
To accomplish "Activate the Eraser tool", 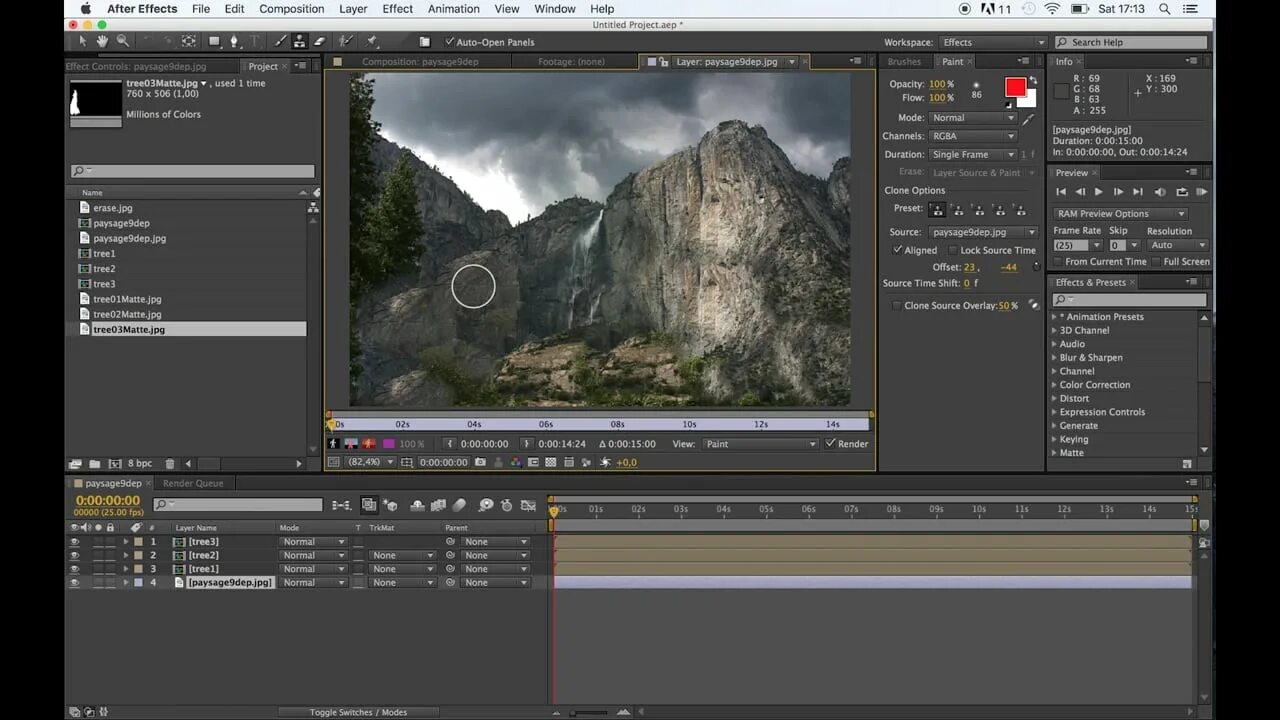I will click(x=320, y=42).
